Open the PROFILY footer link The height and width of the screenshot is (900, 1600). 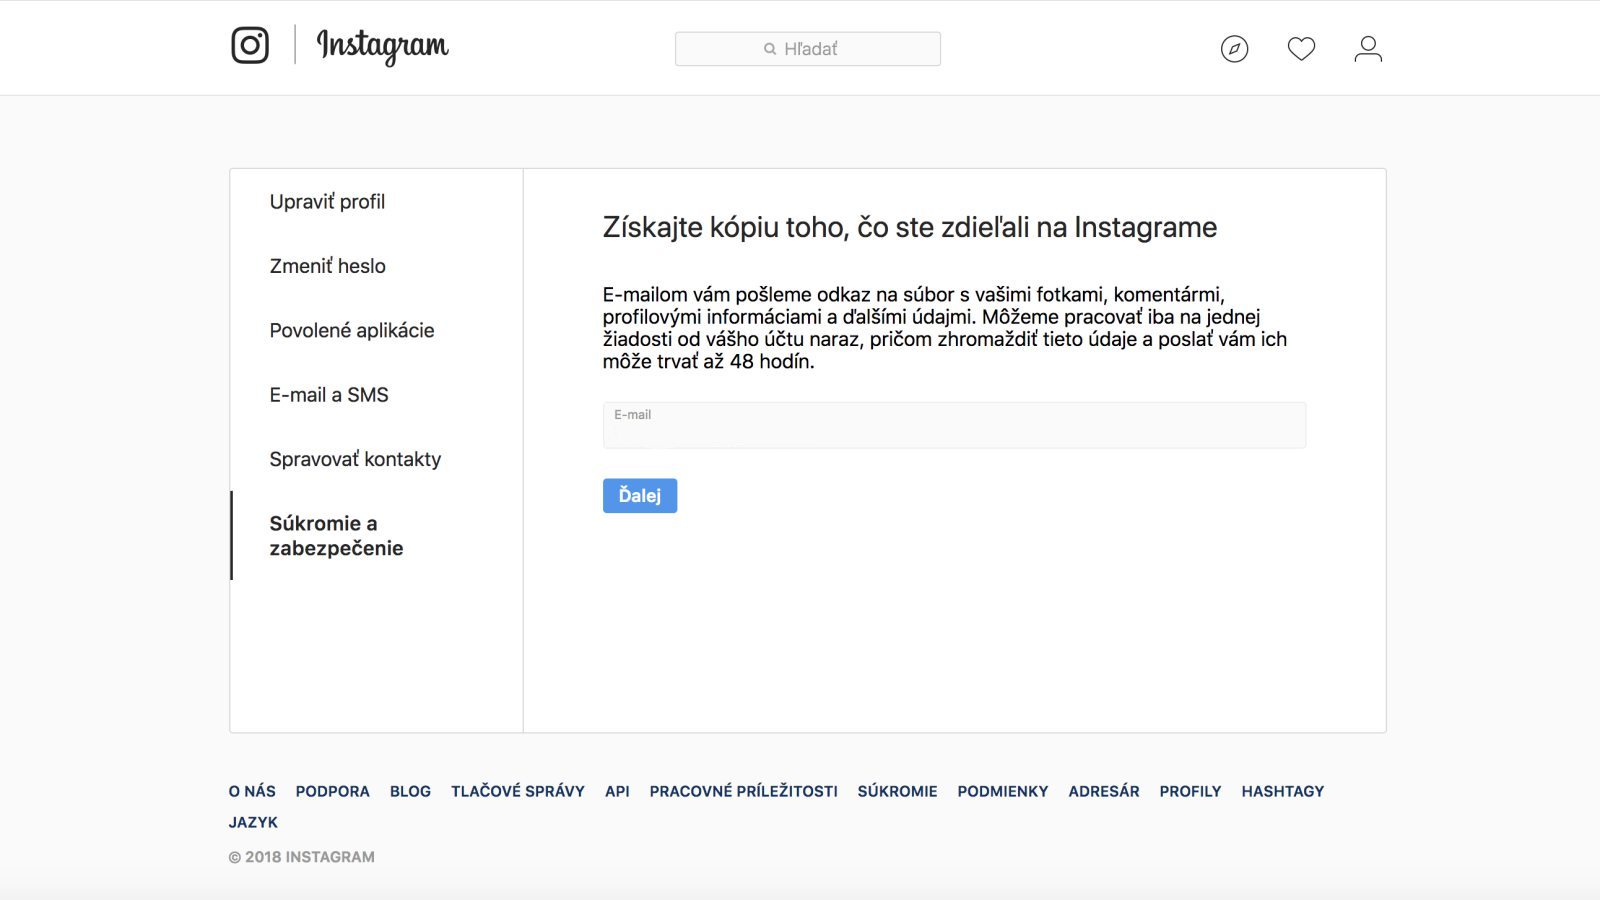[x=1190, y=791]
